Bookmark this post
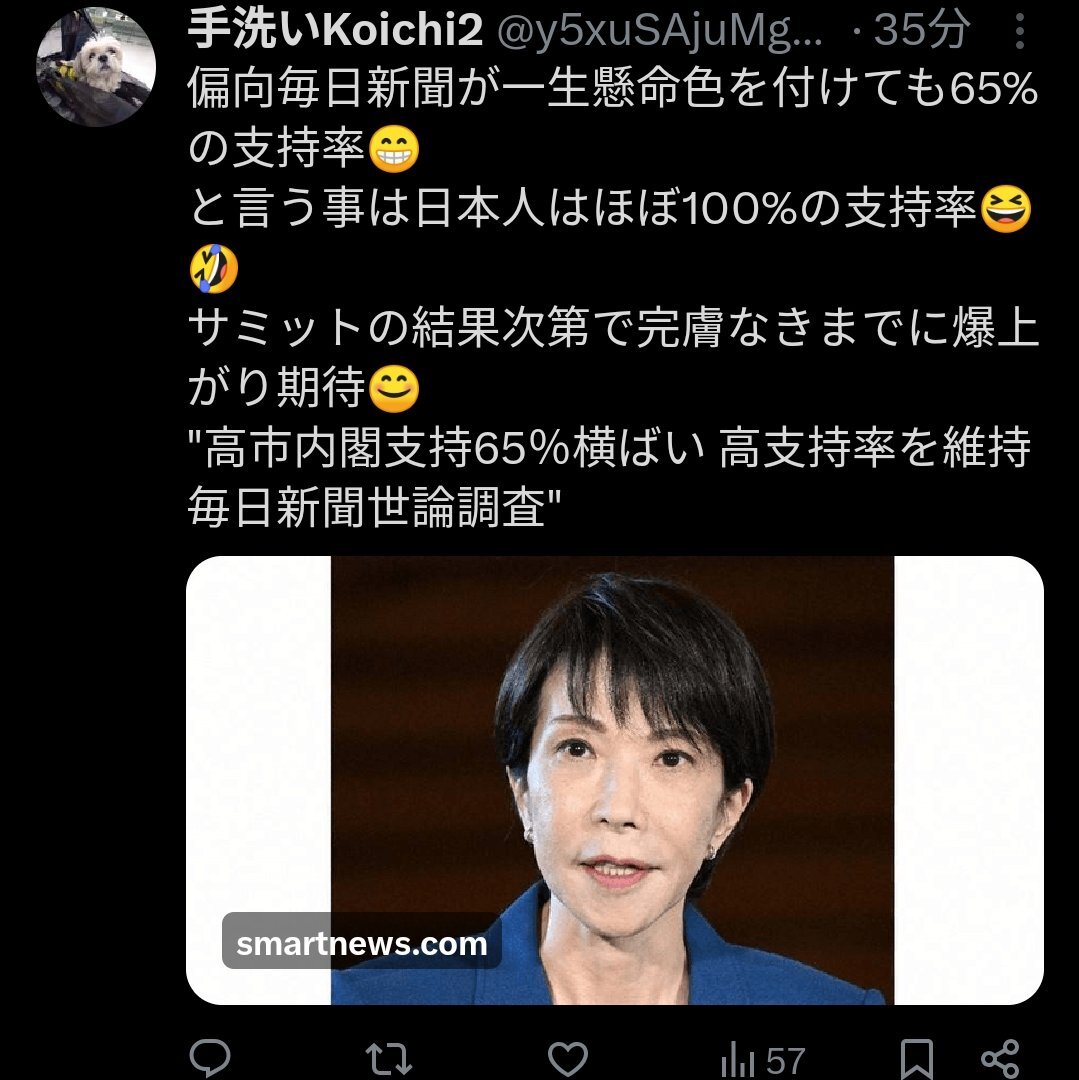The image size is (1079, 1080). (x=916, y=1059)
